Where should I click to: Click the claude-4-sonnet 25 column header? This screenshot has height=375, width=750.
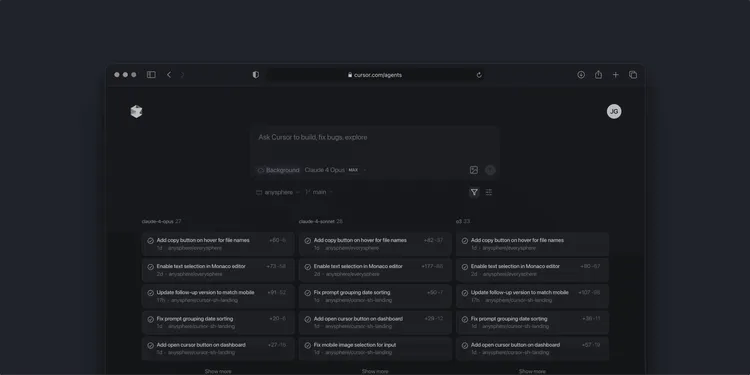pyautogui.click(x=320, y=221)
